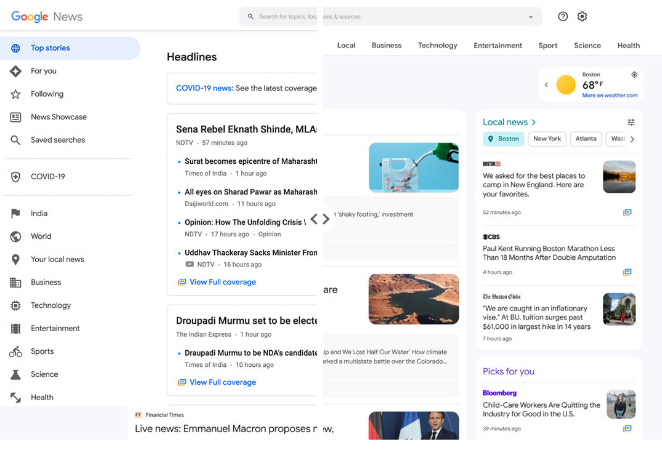Open Sena Rebel Eknath Shinde headline
Viewport: 662px width, 449px height.
point(246,129)
